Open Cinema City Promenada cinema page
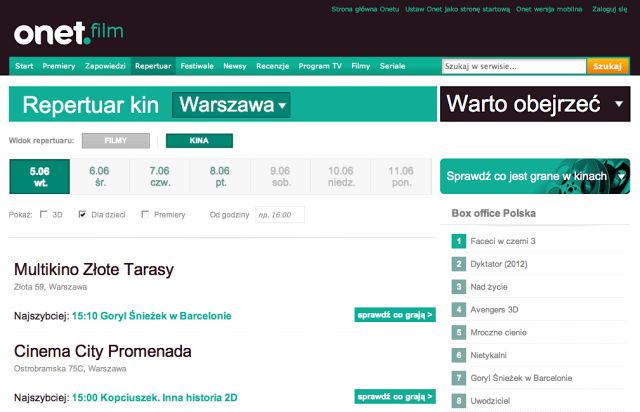The image size is (640, 412). 103,351
